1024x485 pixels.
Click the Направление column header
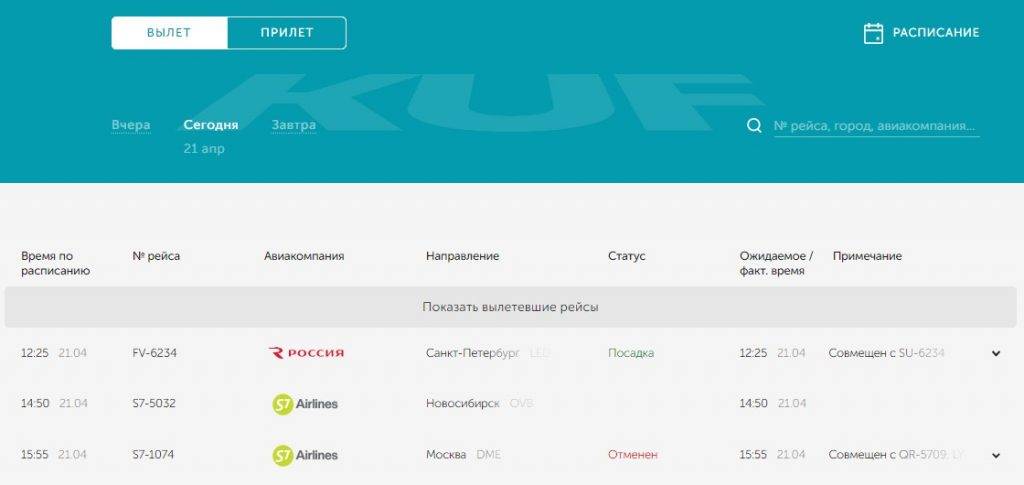pyautogui.click(x=462, y=257)
